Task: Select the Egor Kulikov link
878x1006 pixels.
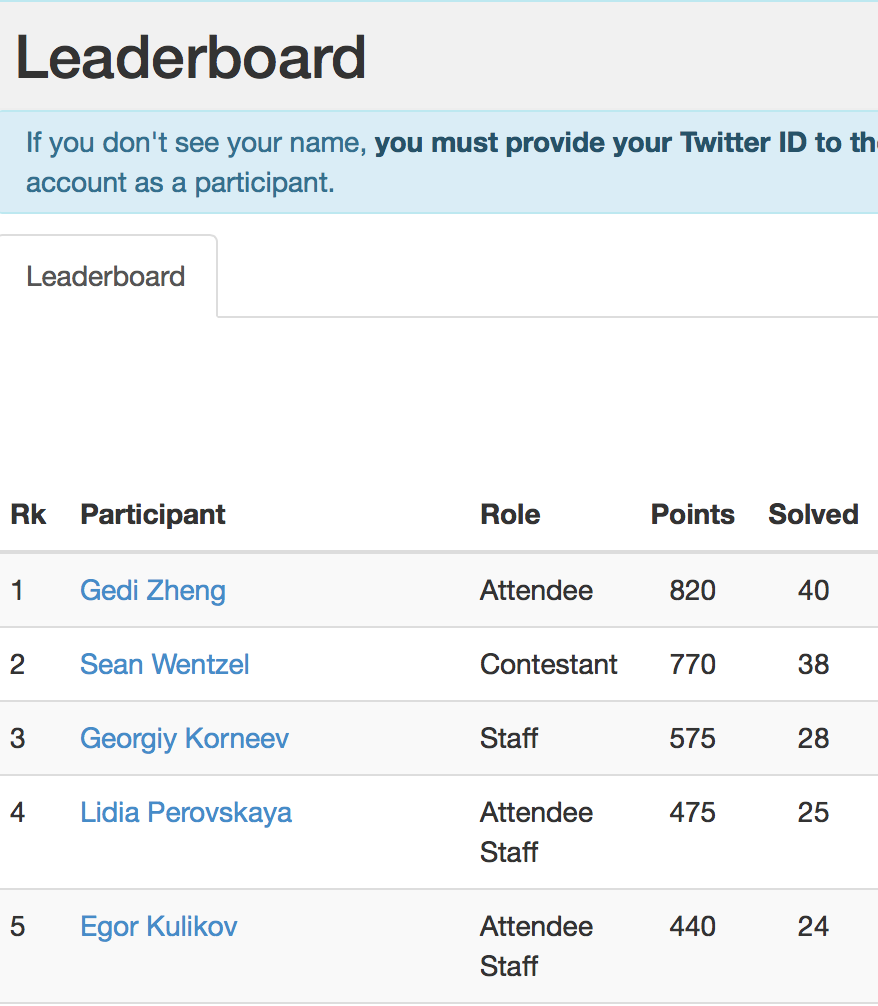Action: point(159,927)
